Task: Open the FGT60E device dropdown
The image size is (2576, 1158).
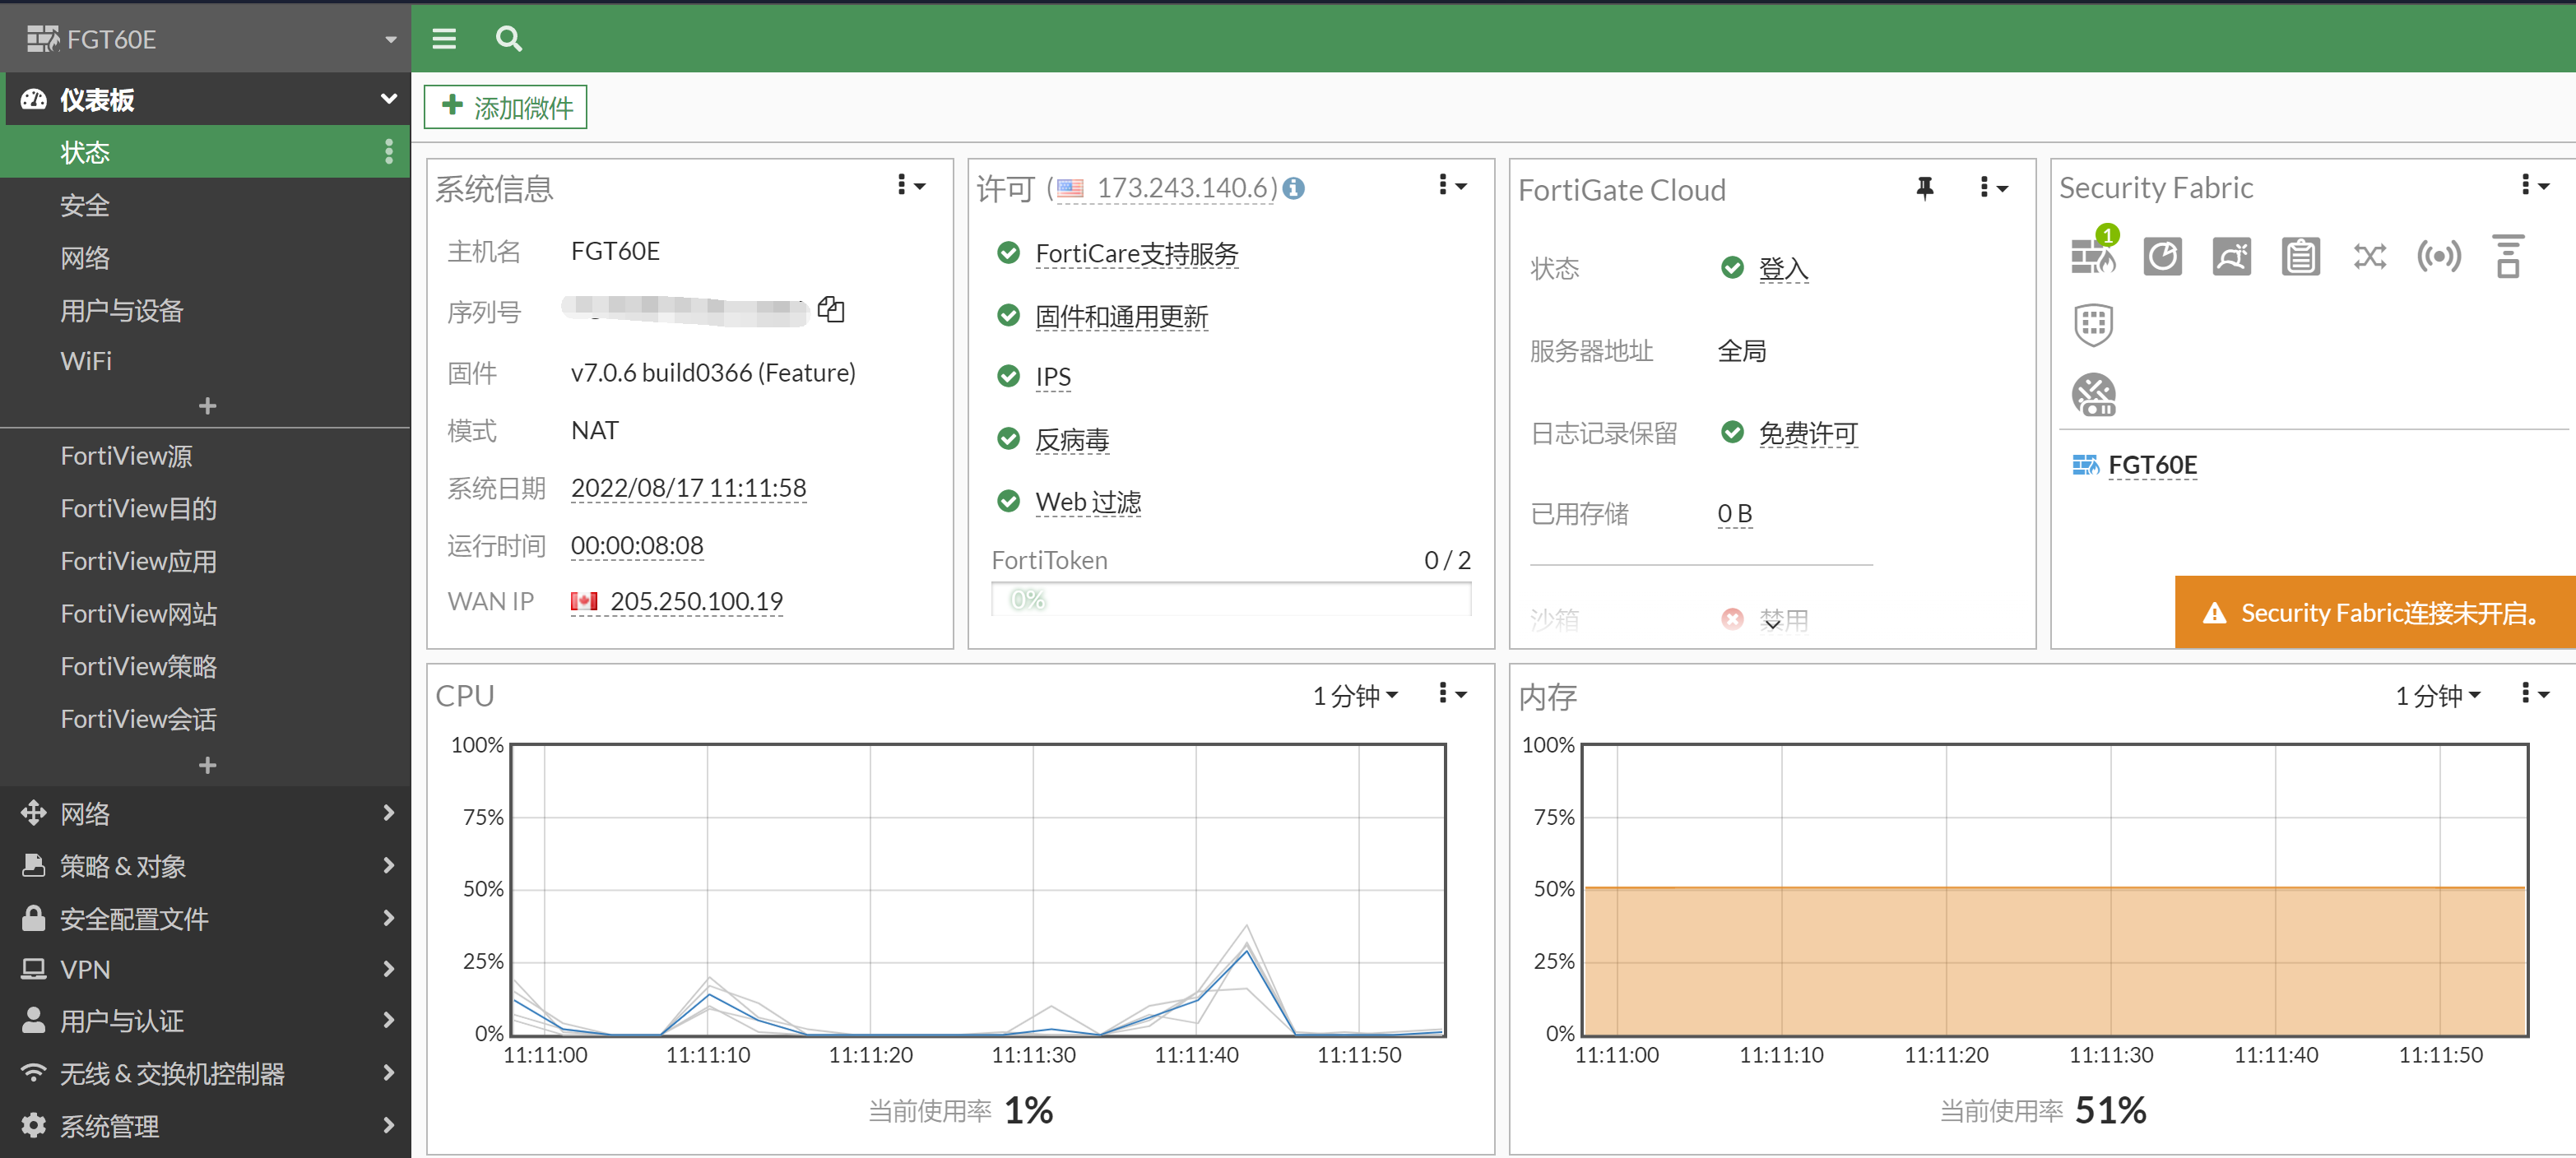Action: pyautogui.click(x=391, y=39)
